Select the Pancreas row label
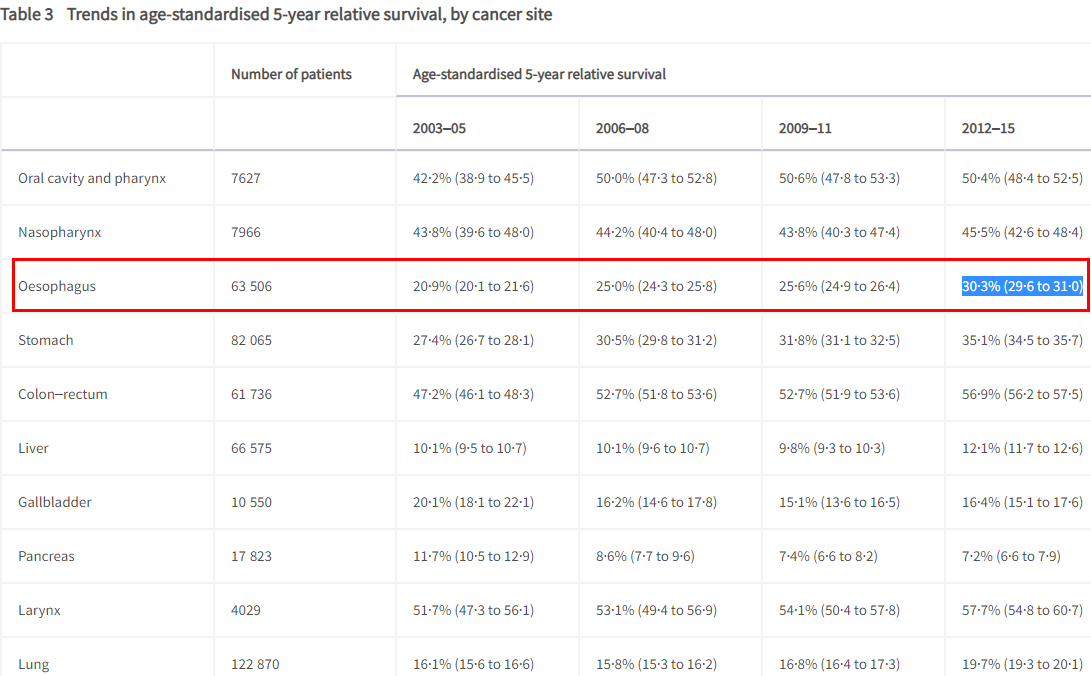The width and height of the screenshot is (1091, 676). click(x=46, y=556)
